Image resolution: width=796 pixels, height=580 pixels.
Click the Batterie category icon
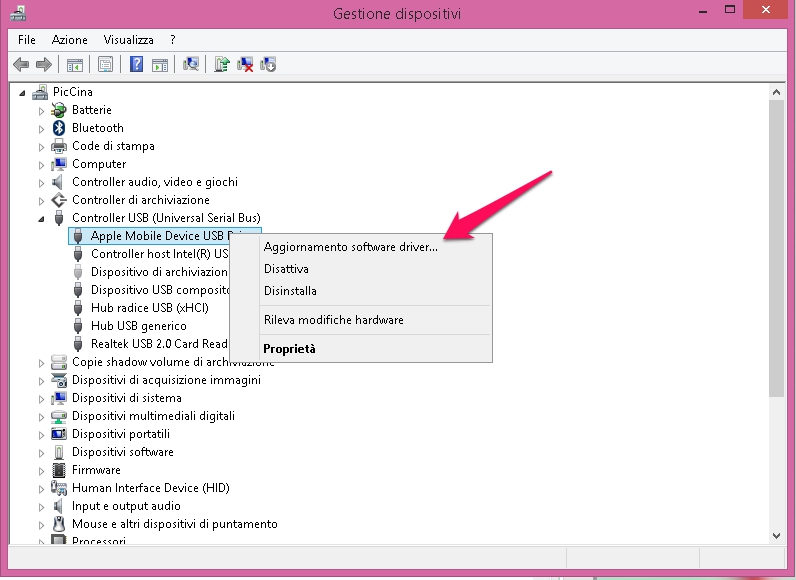(x=59, y=110)
